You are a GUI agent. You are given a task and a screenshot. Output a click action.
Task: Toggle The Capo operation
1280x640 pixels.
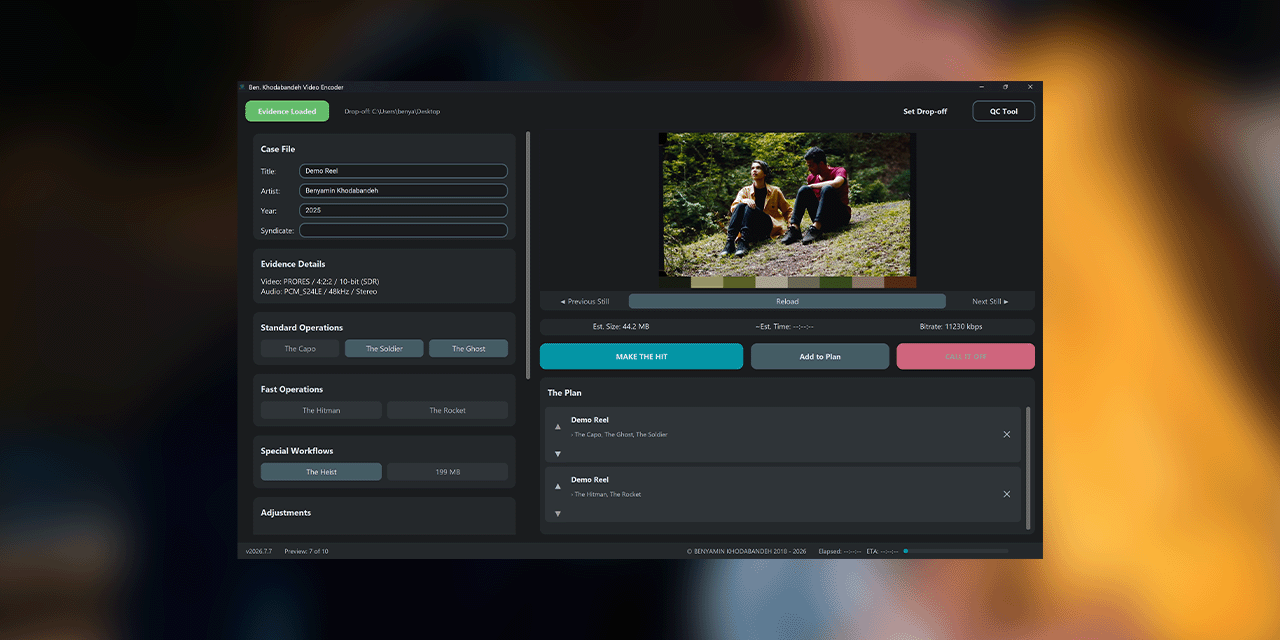click(300, 349)
